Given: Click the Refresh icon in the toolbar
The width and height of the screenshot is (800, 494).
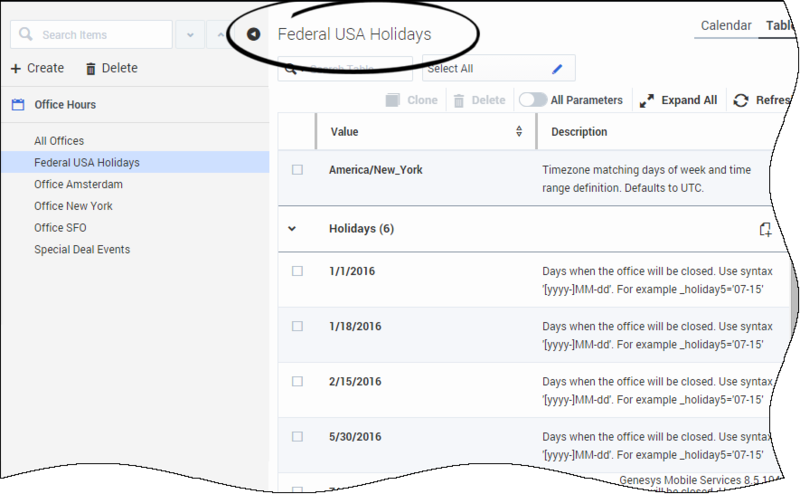Looking at the screenshot, I should [741, 100].
